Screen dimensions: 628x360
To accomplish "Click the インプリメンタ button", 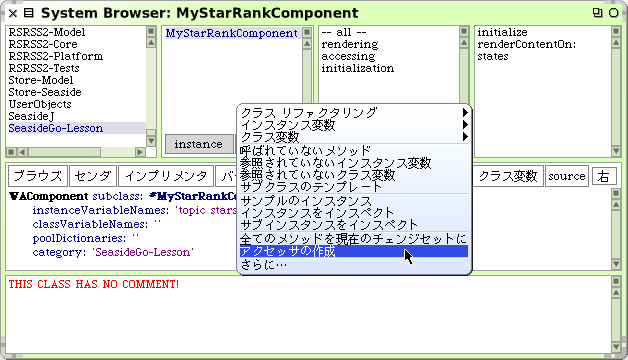I will (166, 176).
